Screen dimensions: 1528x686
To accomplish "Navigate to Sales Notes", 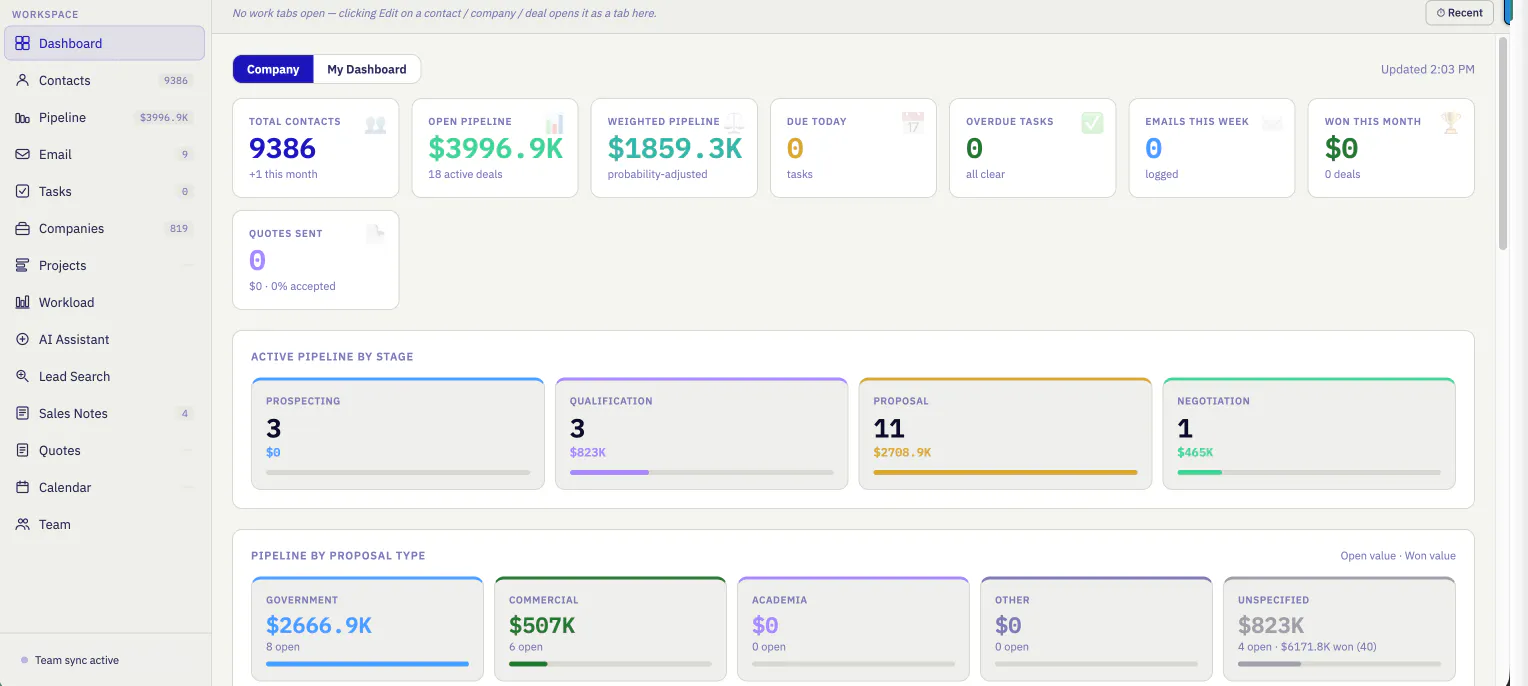I will coord(104,413).
